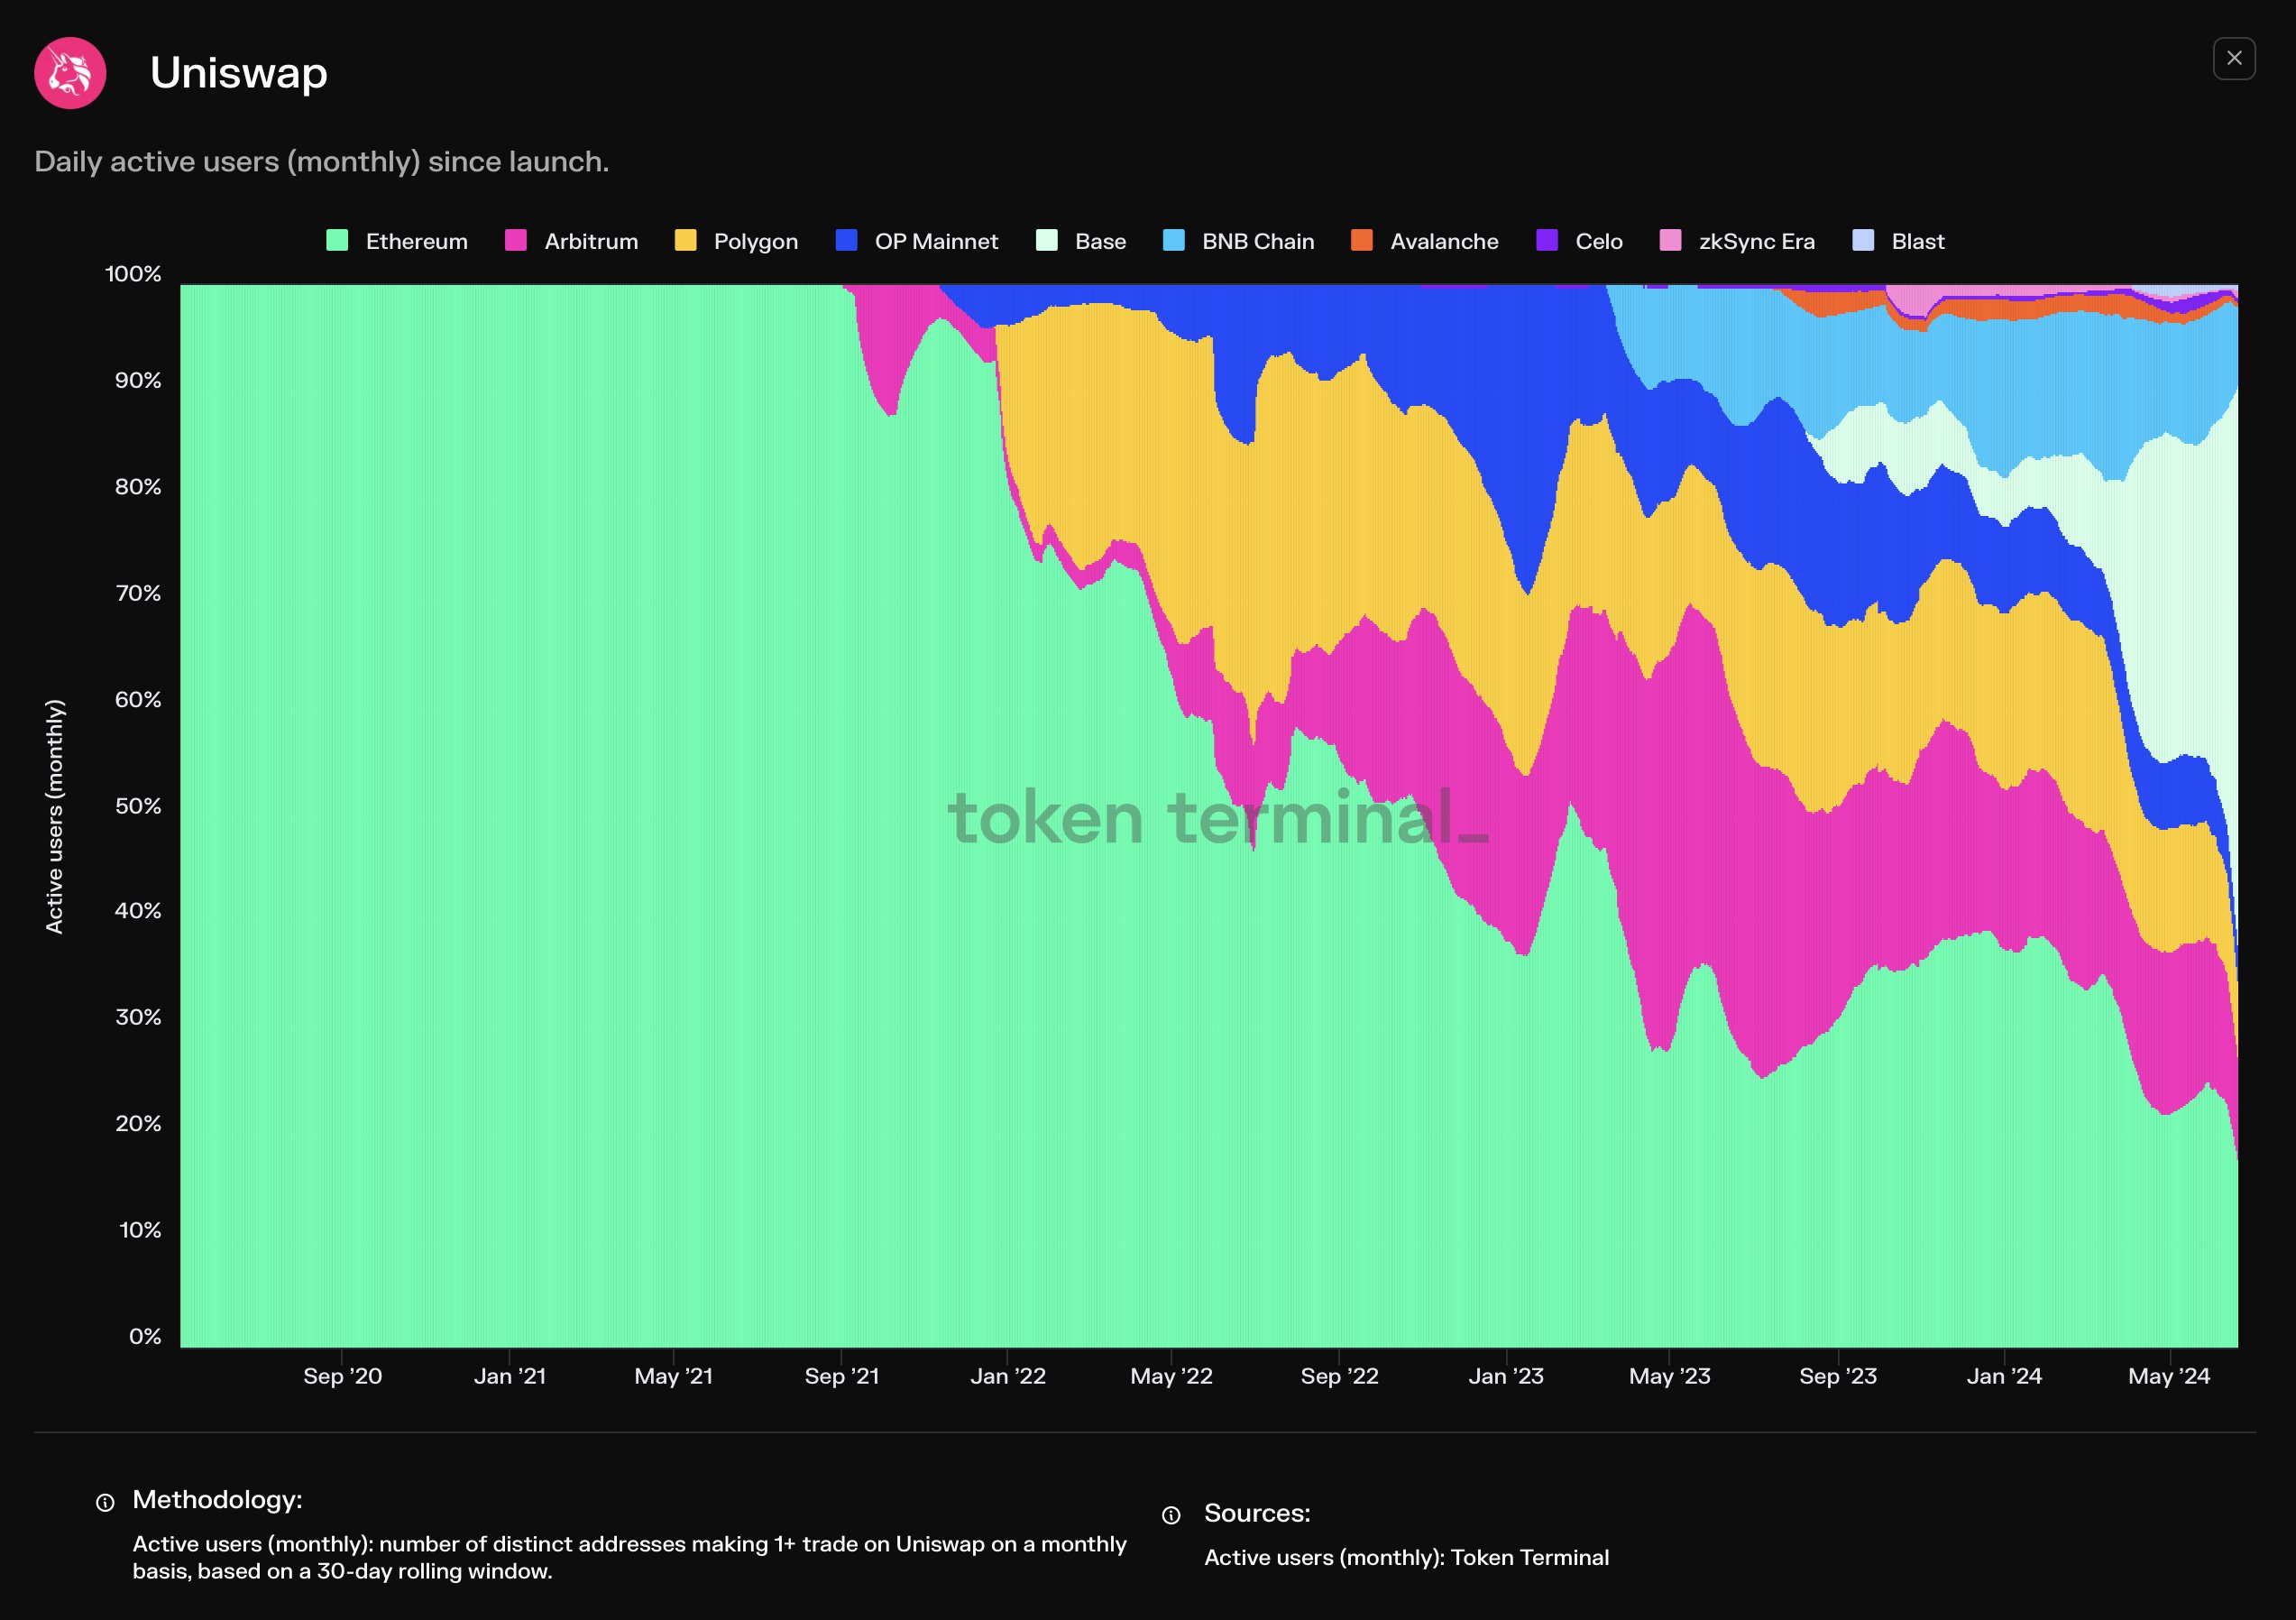Screen dimensions: 2296x1620
Task: Toggle the Base legend swatch
Action: [x=1046, y=240]
